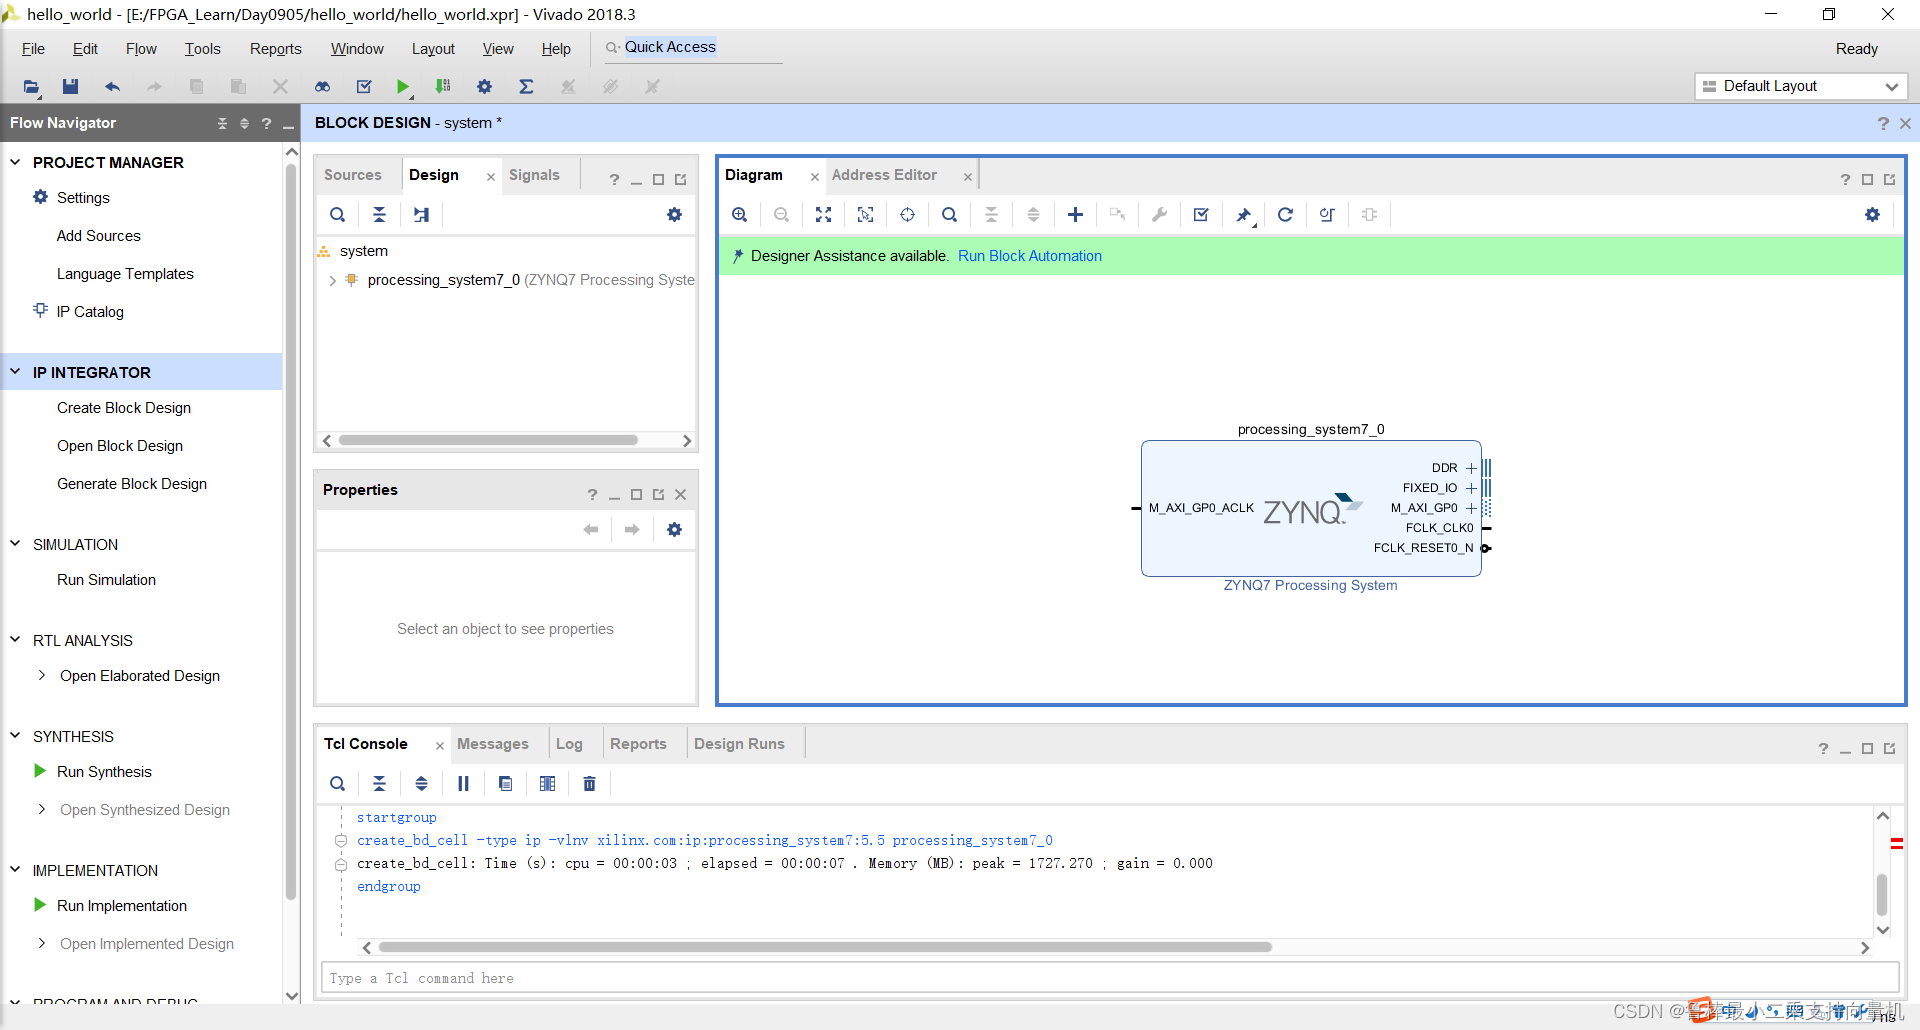Viewport: 1920px width, 1030px height.
Task: Click Generate Block Design
Action: tap(132, 484)
